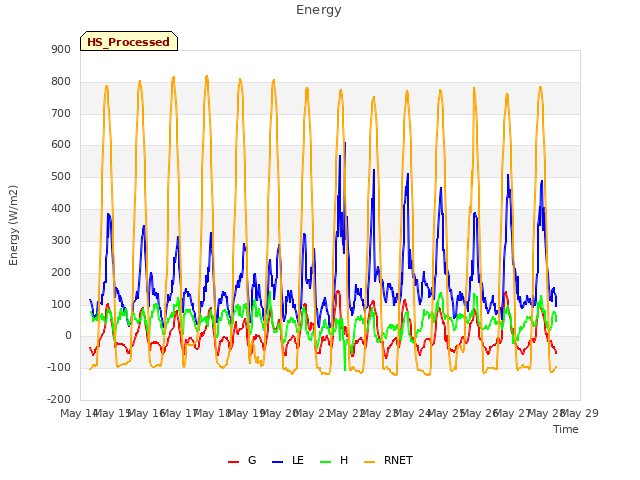Click the 900 y-axis tick label

(x=61, y=49)
